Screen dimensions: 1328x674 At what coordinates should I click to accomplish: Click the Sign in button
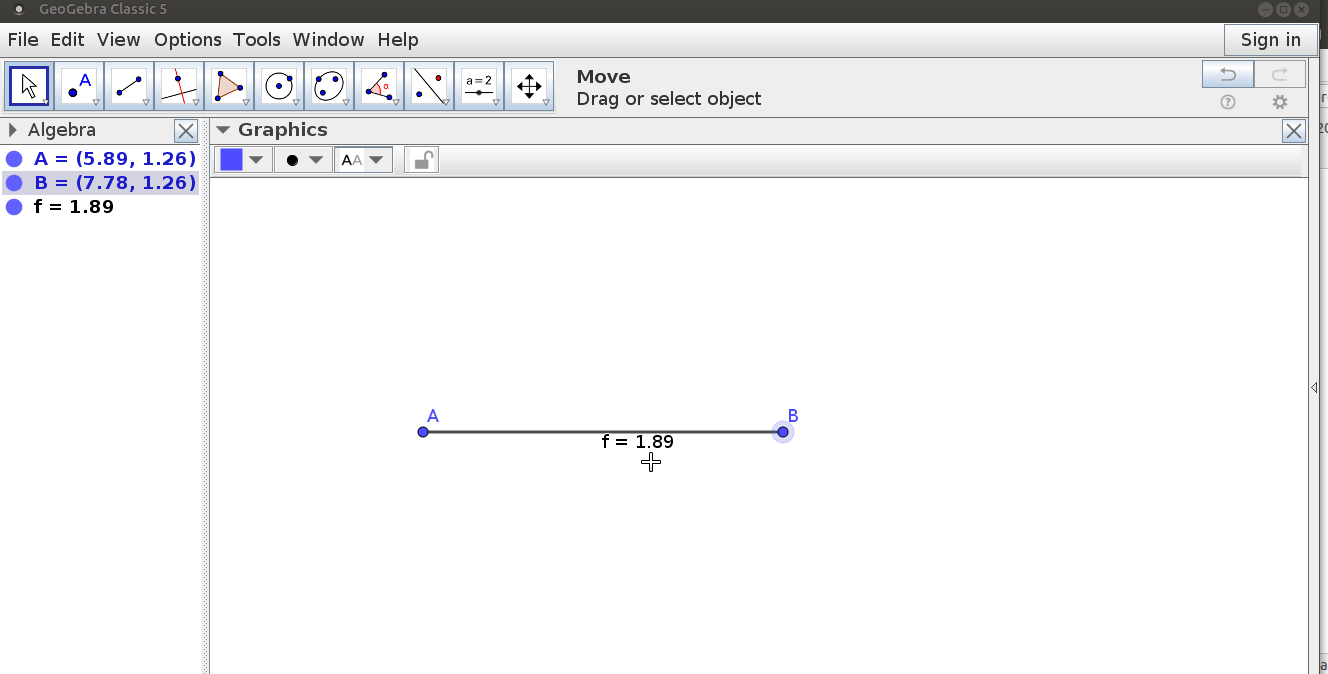click(x=1271, y=40)
